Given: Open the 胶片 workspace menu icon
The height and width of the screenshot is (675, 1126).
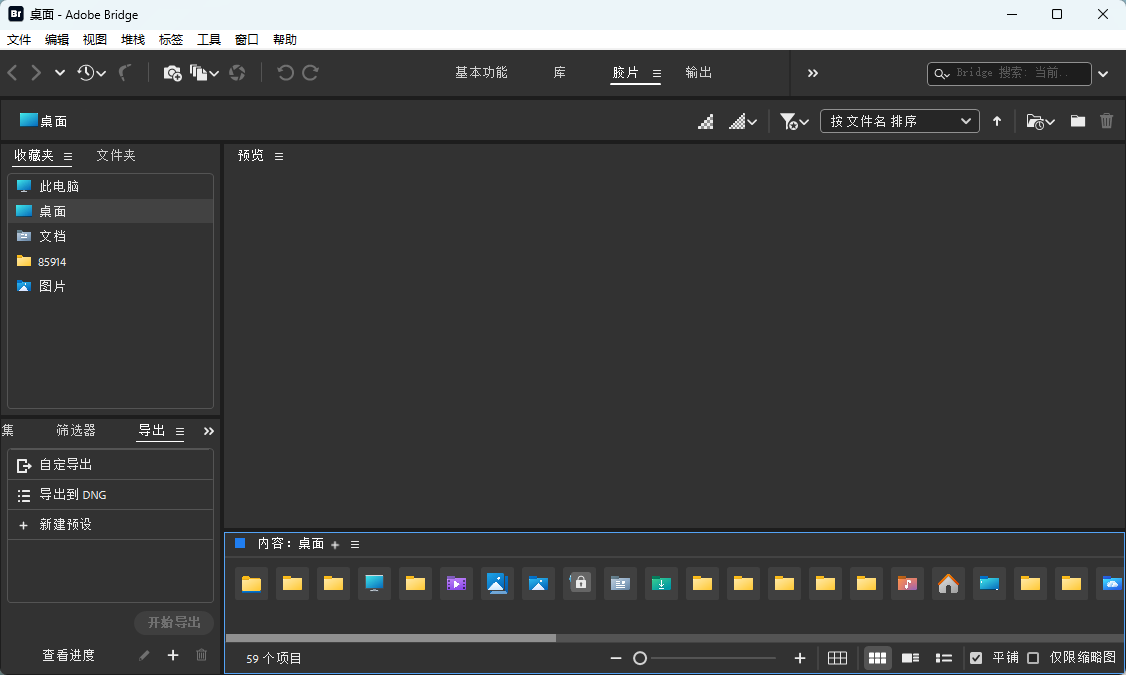Looking at the screenshot, I should 656,73.
